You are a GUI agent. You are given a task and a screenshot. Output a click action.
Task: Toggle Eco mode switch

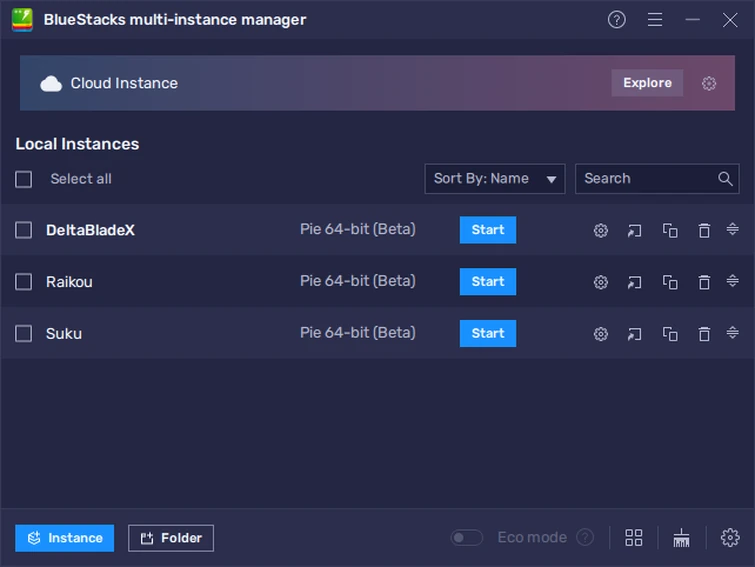click(x=466, y=538)
